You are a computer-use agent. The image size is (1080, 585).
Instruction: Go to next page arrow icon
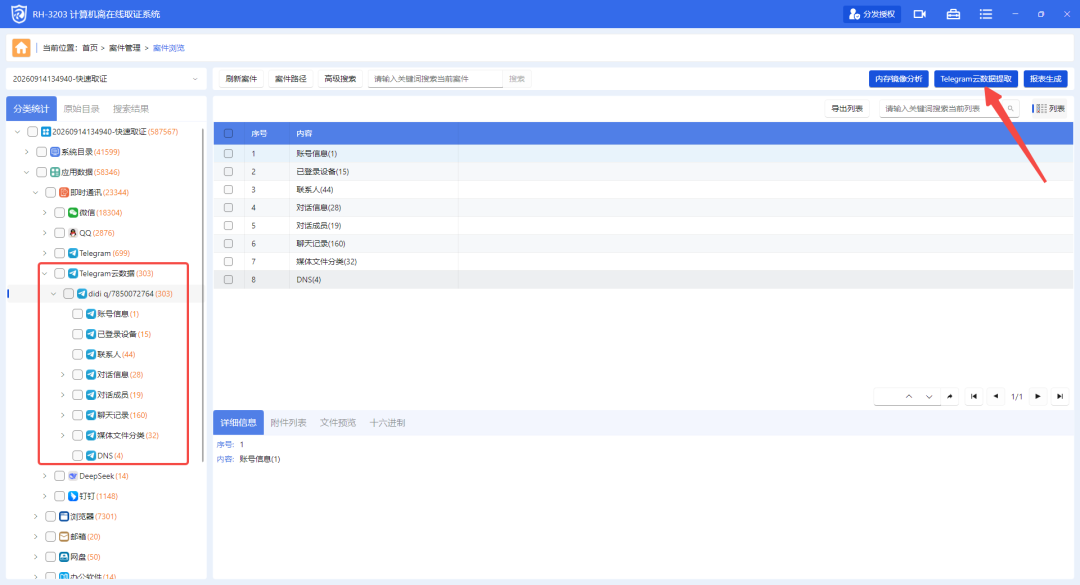(x=1038, y=396)
